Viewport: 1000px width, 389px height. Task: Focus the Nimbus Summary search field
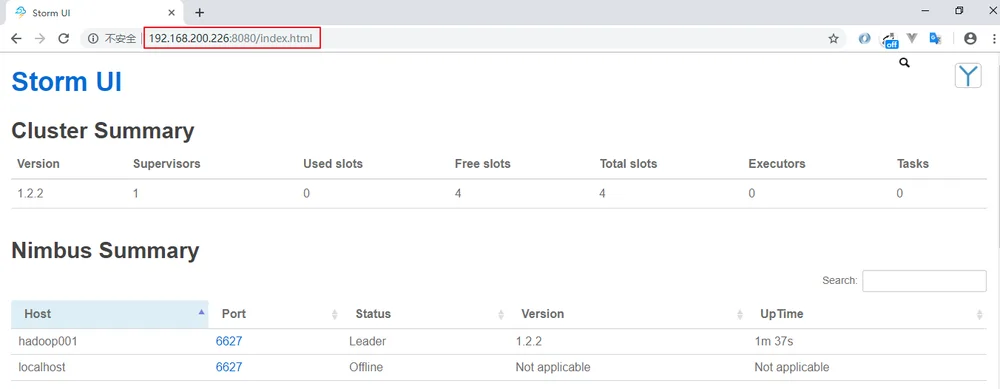(924, 281)
